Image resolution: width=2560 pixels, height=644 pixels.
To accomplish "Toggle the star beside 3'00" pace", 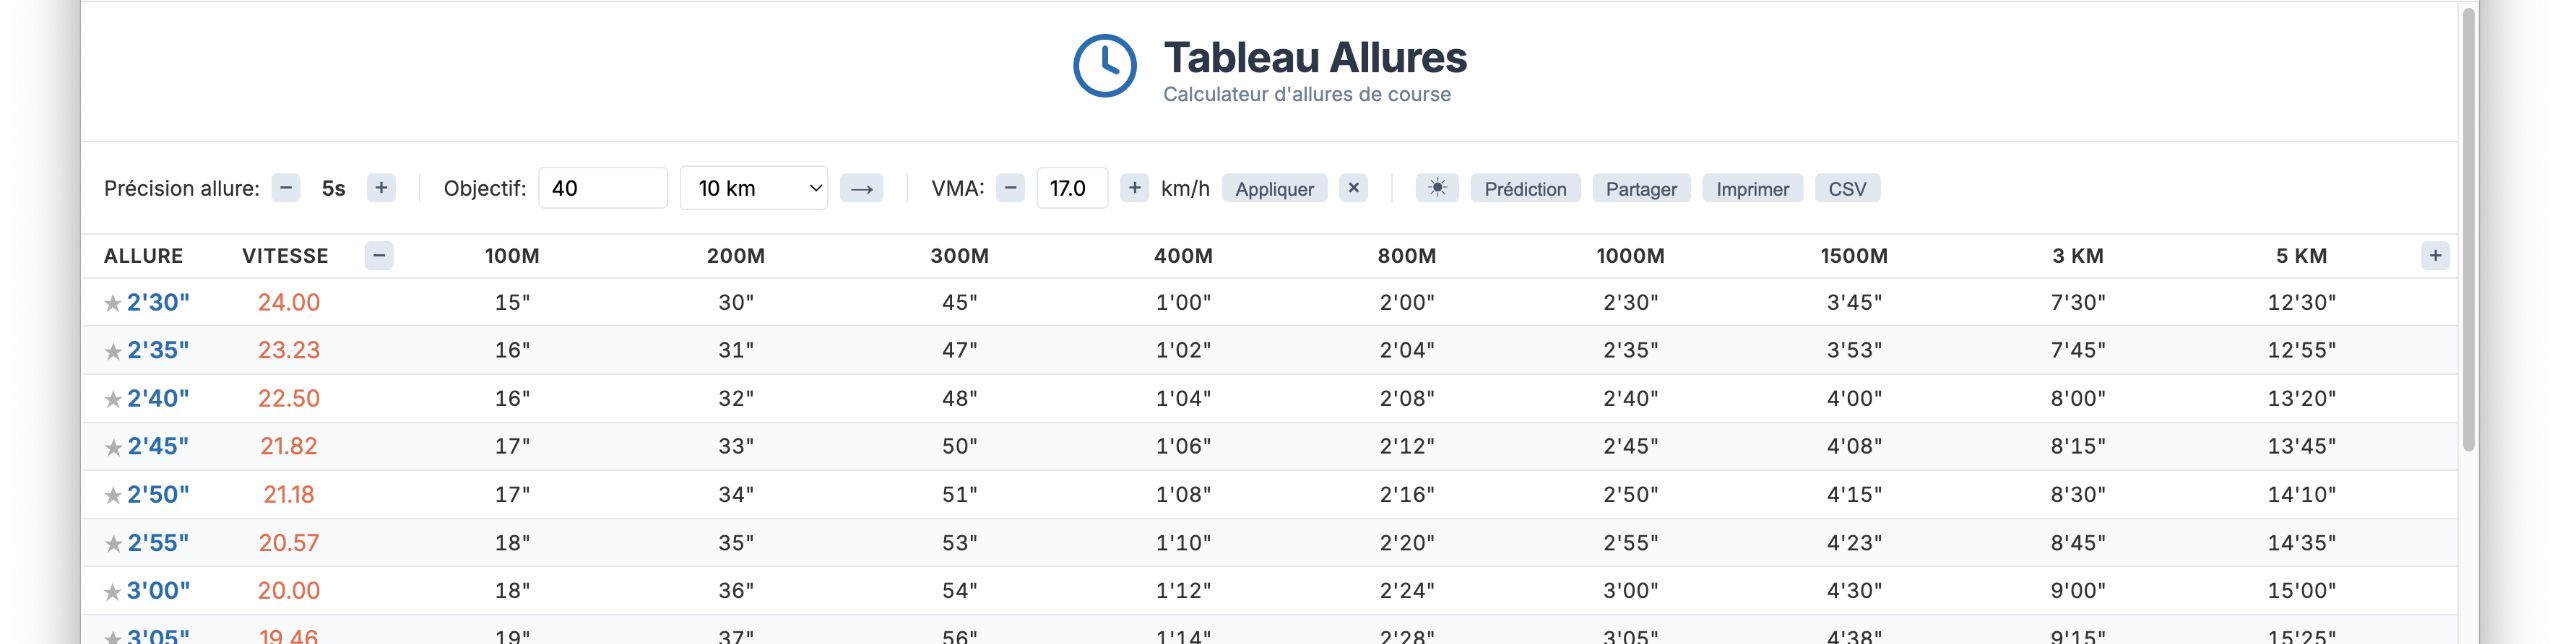I will pos(113,592).
